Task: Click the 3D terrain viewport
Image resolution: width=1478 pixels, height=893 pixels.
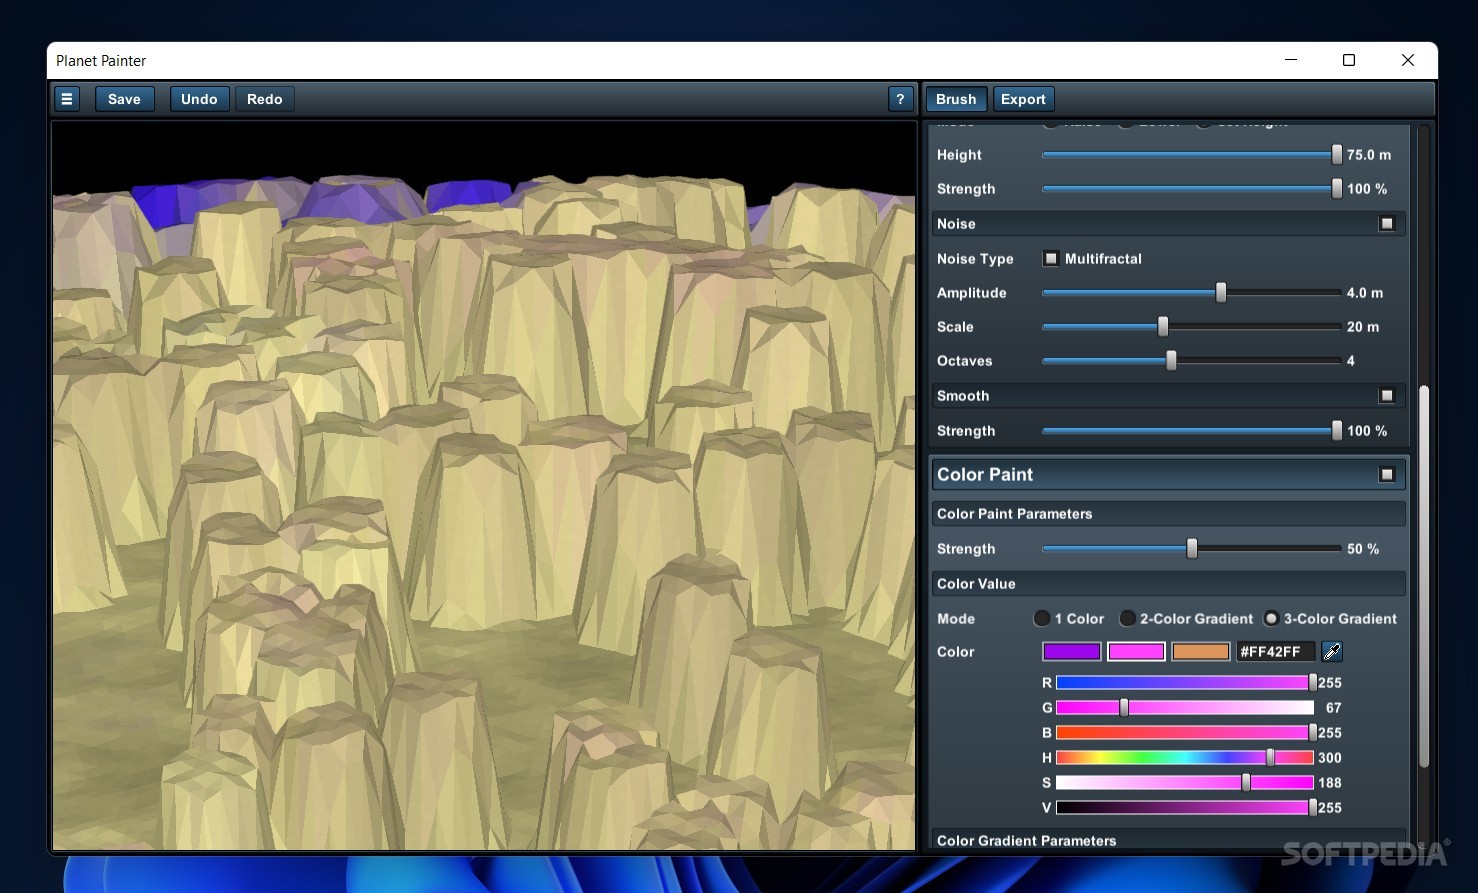Action: click(x=484, y=486)
